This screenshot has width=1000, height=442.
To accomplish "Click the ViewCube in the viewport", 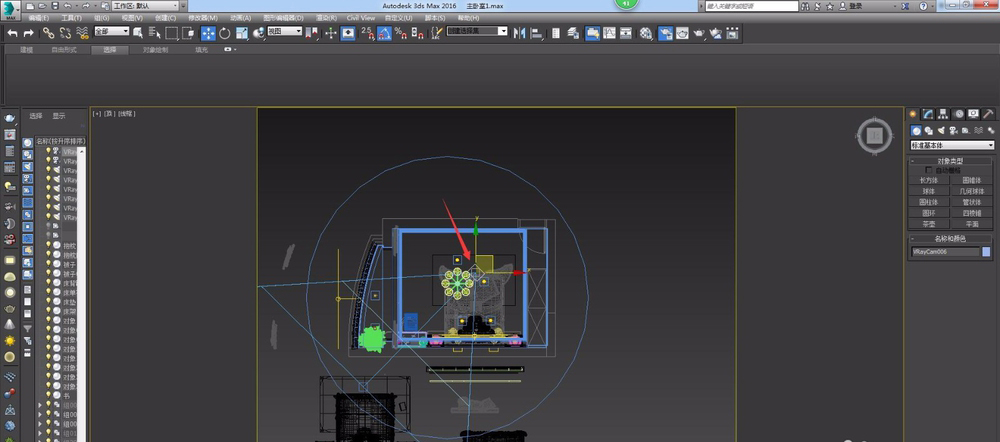I will [x=875, y=135].
